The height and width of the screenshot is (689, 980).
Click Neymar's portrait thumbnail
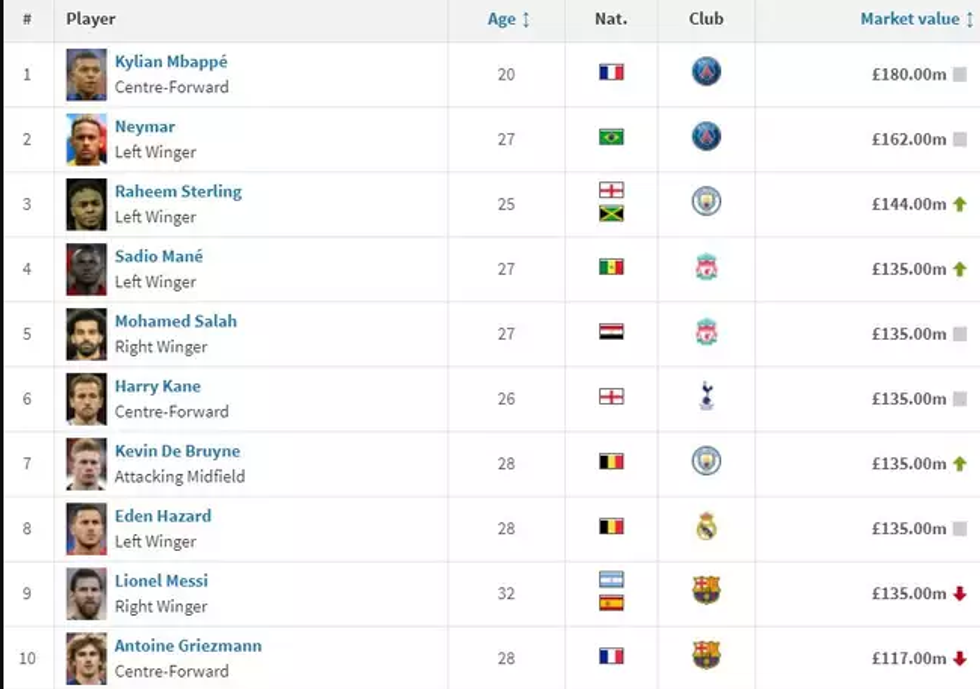(x=86, y=139)
